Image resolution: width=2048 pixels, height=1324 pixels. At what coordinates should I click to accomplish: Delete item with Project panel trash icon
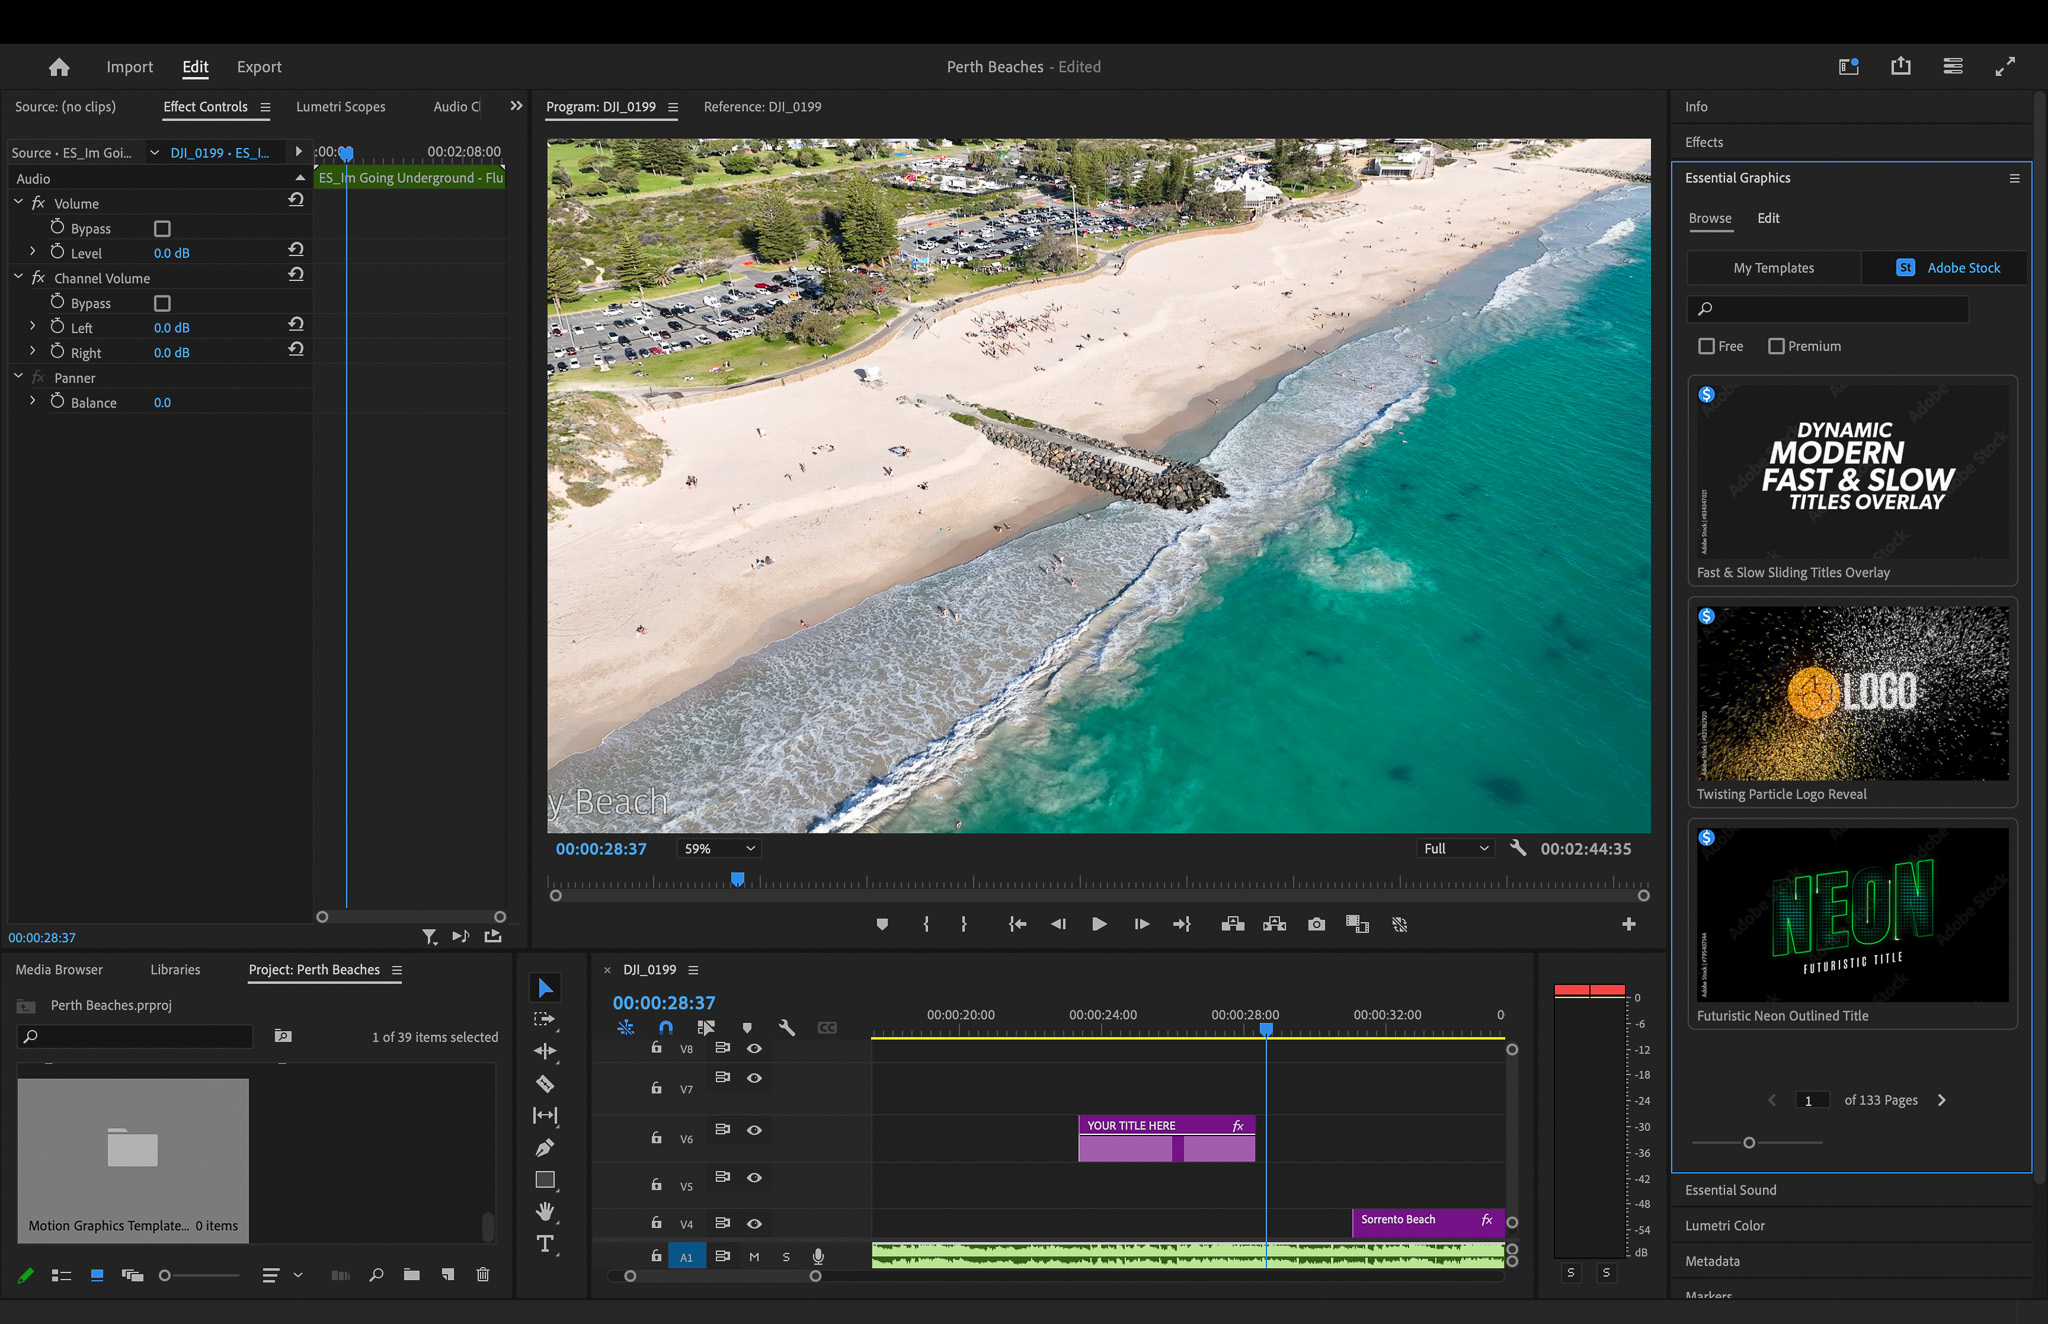483,1275
